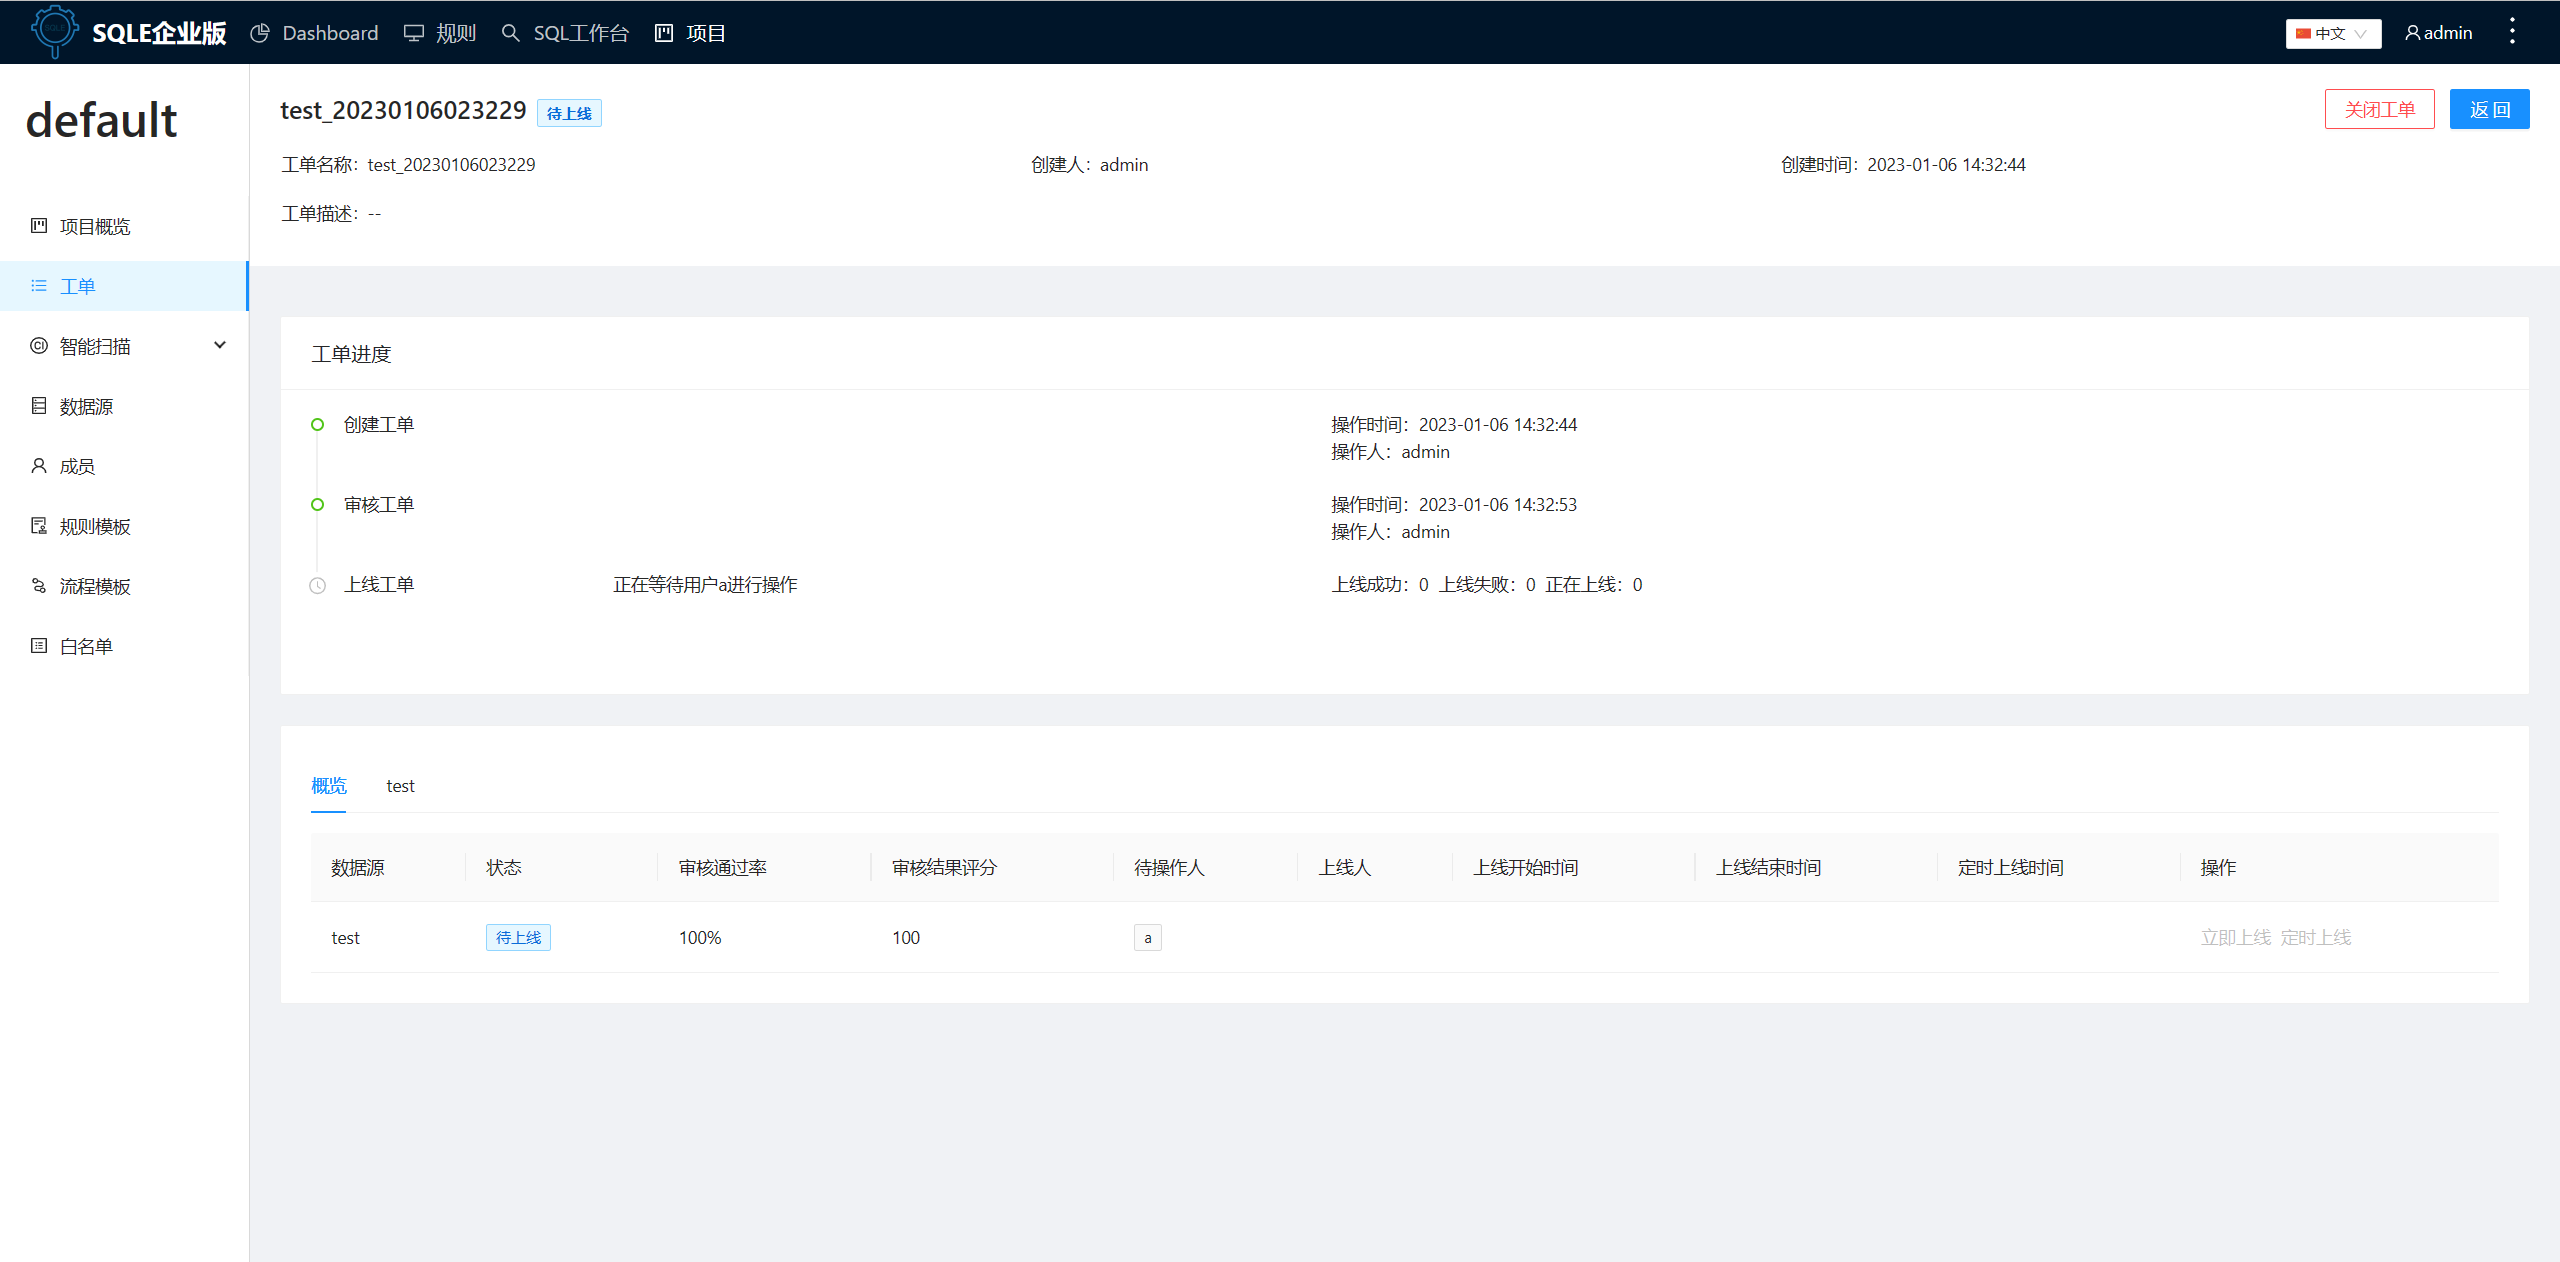
Task: Click the 智能扫描 scan icon
Action: 38,345
